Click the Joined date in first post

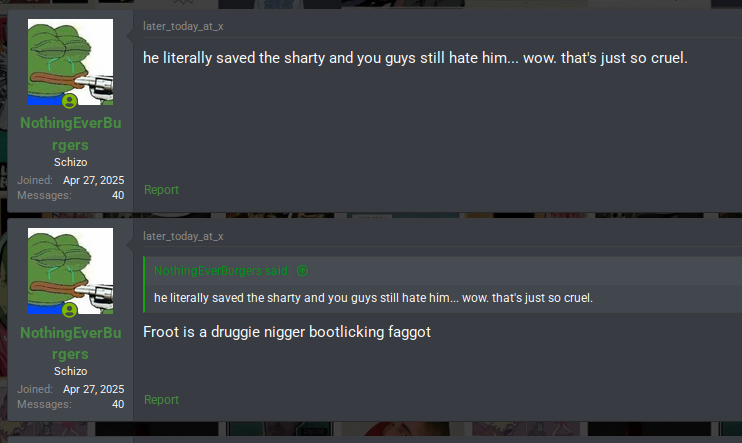coord(94,180)
